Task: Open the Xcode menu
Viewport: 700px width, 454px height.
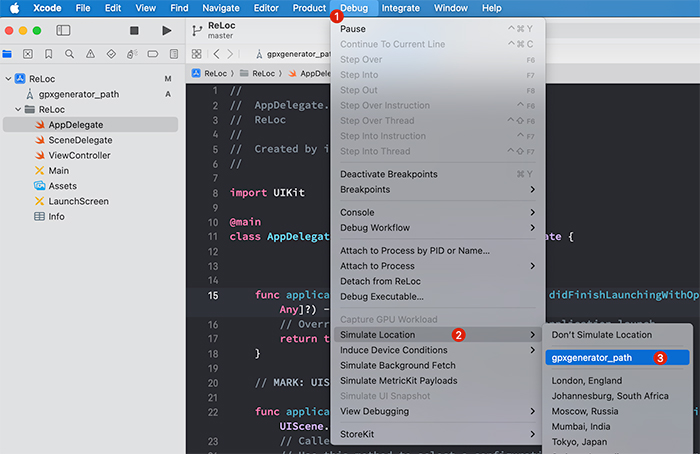Action: tap(47, 8)
